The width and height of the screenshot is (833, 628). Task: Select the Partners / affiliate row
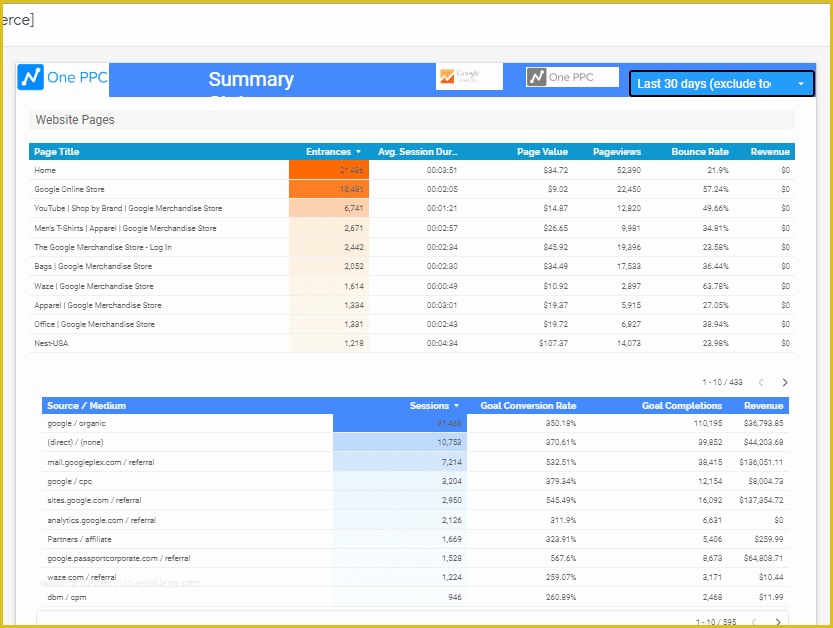(x=415, y=539)
